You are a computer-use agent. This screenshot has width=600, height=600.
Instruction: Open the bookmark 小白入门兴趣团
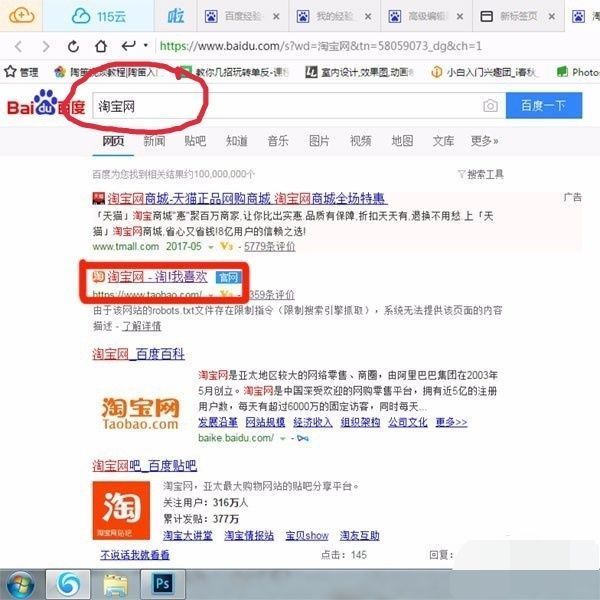(x=484, y=72)
